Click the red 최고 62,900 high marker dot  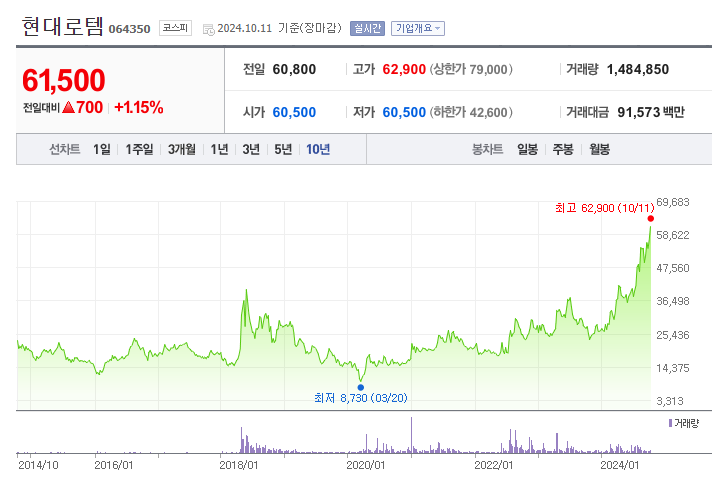coord(651,218)
